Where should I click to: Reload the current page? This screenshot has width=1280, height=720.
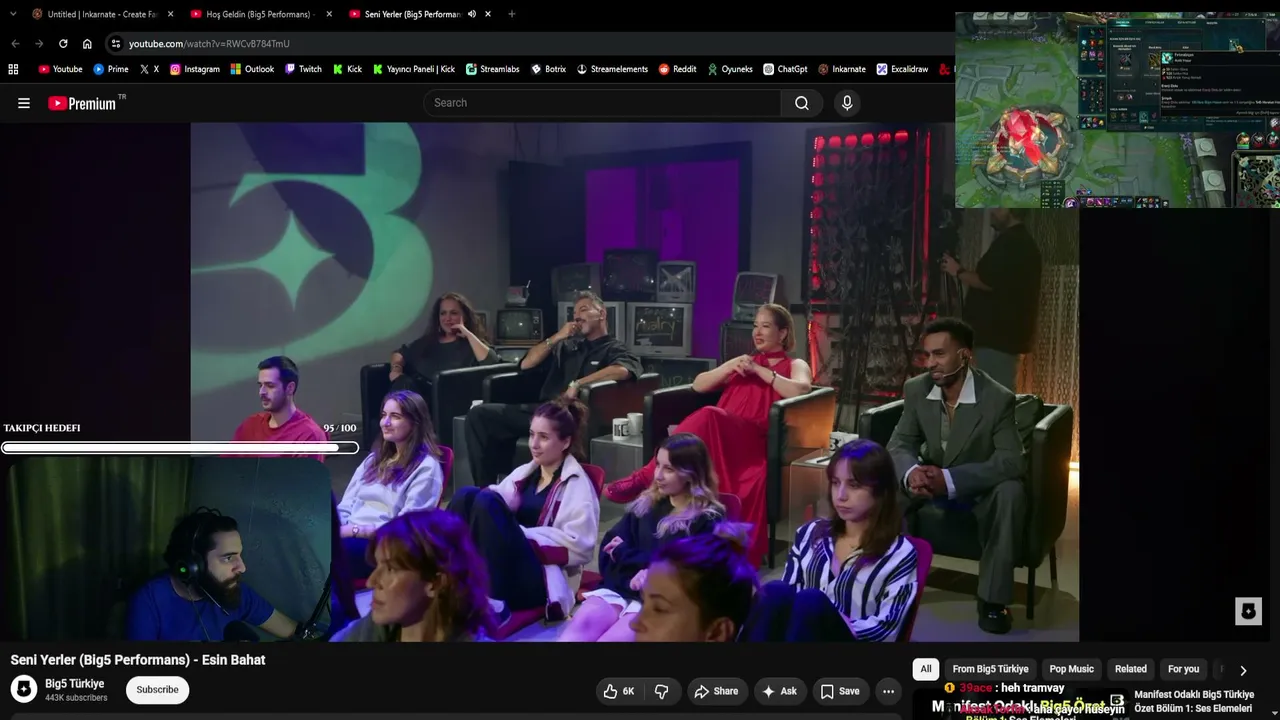point(63,44)
